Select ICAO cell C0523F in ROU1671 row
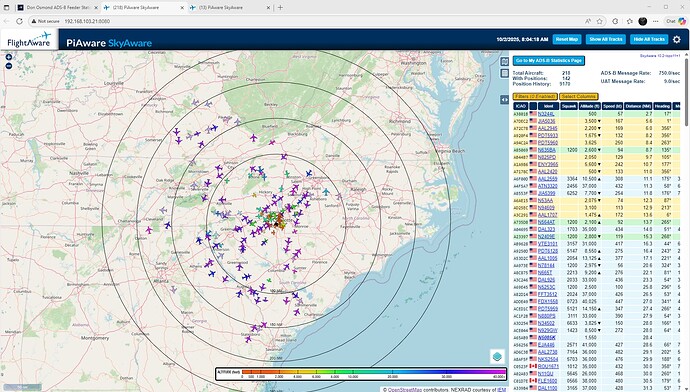This screenshot has height=392, width=690. pyautogui.click(x=520, y=366)
